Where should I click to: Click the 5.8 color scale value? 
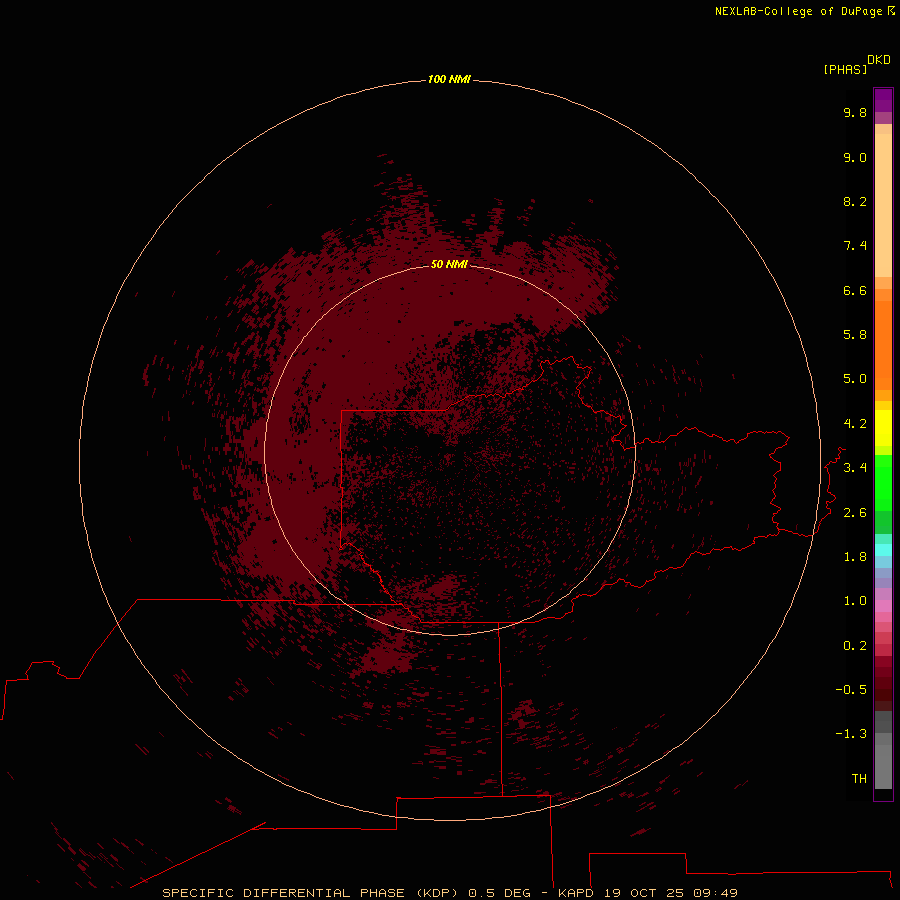point(855,335)
